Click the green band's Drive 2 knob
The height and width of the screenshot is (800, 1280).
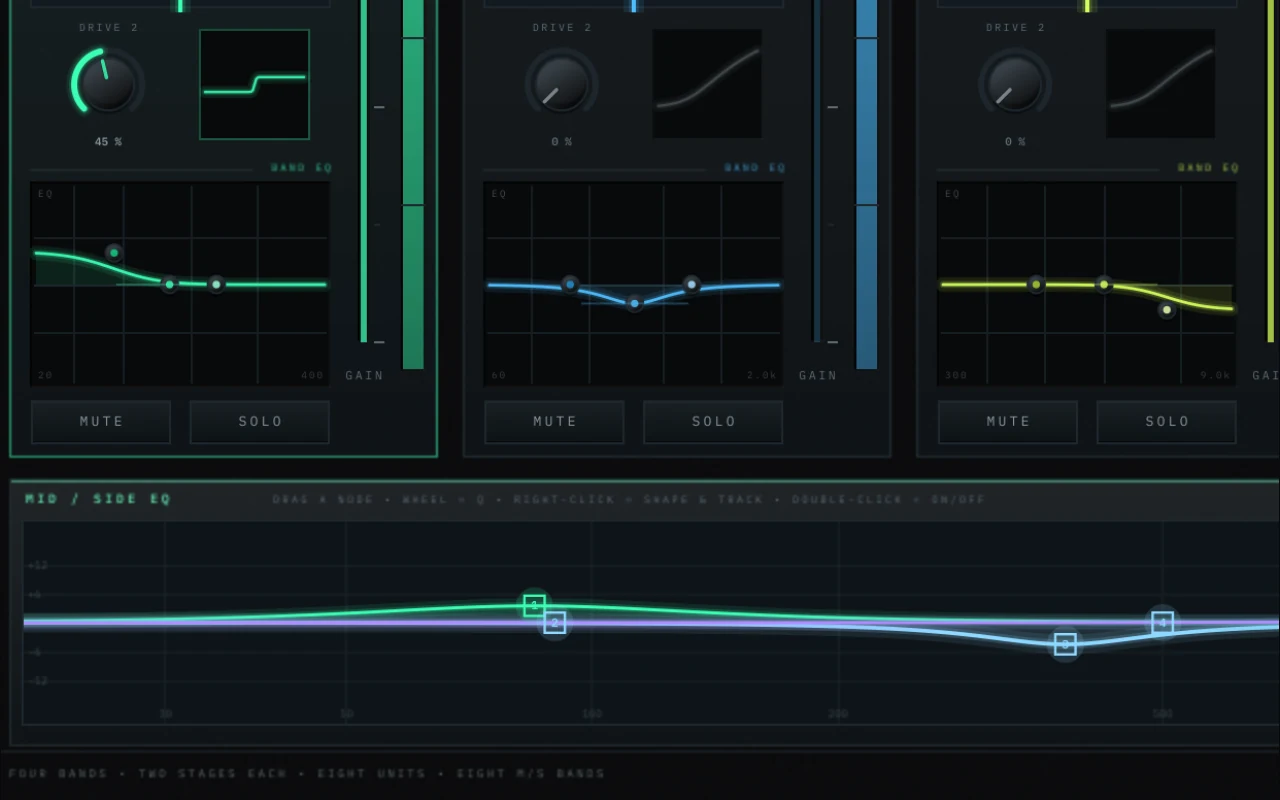click(x=107, y=83)
